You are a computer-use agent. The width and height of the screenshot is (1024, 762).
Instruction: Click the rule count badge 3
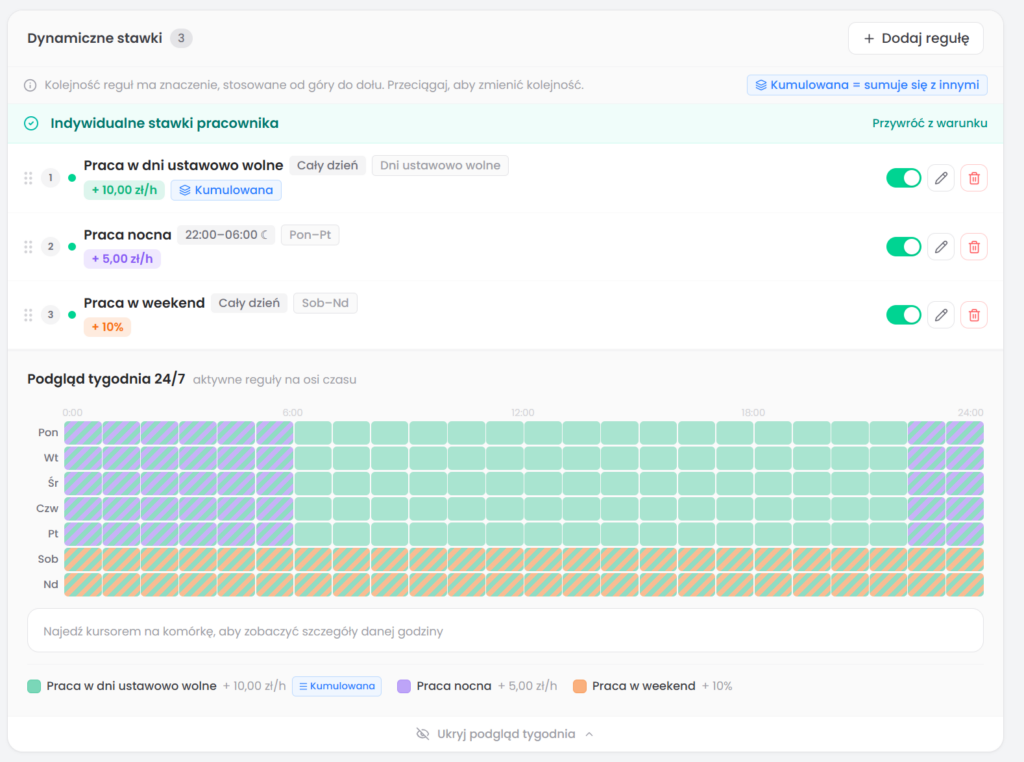pos(181,39)
